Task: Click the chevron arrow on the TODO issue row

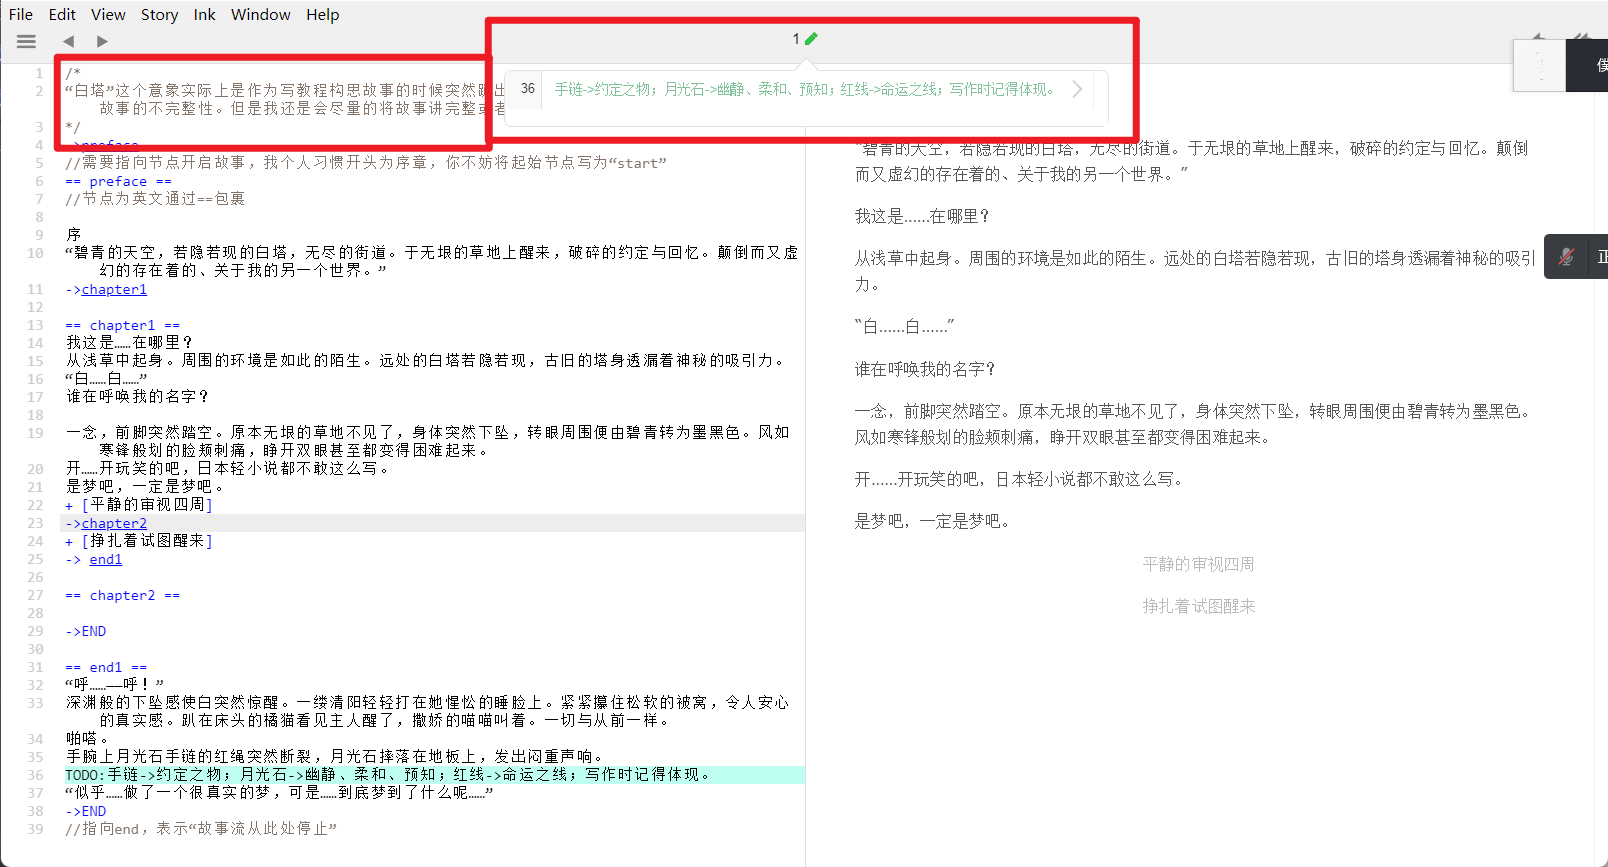Action: [x=1077, y=89]
